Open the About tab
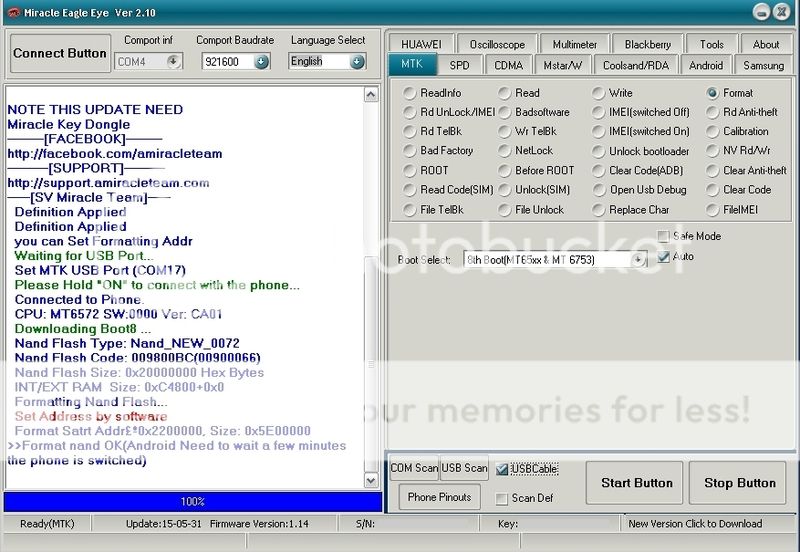The width and height of the screenshot is (800, 552). point(765,44)
